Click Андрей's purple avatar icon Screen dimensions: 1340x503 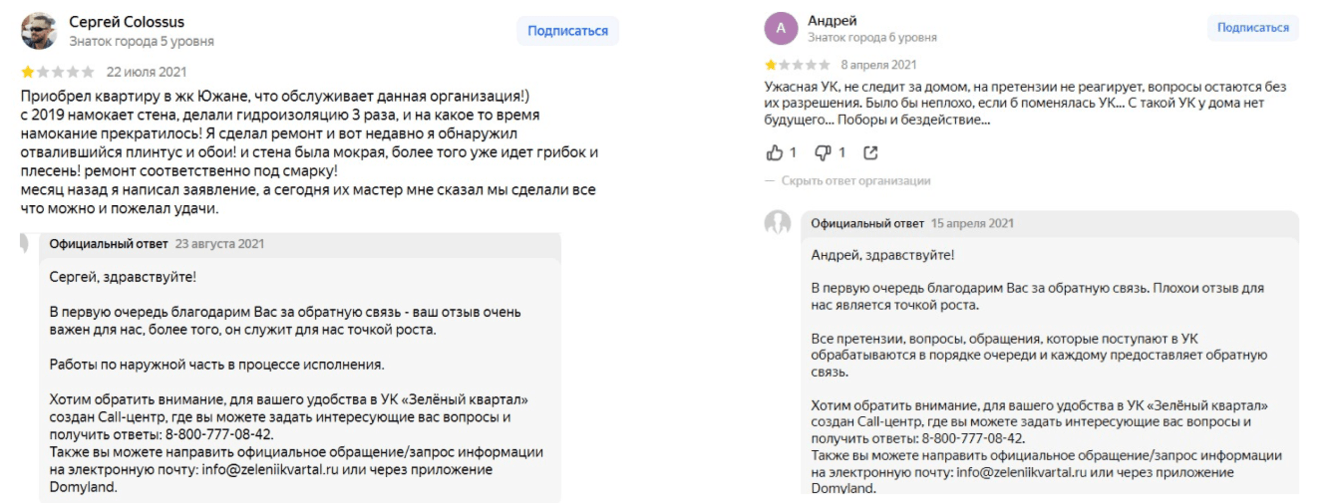click(781, 29)
